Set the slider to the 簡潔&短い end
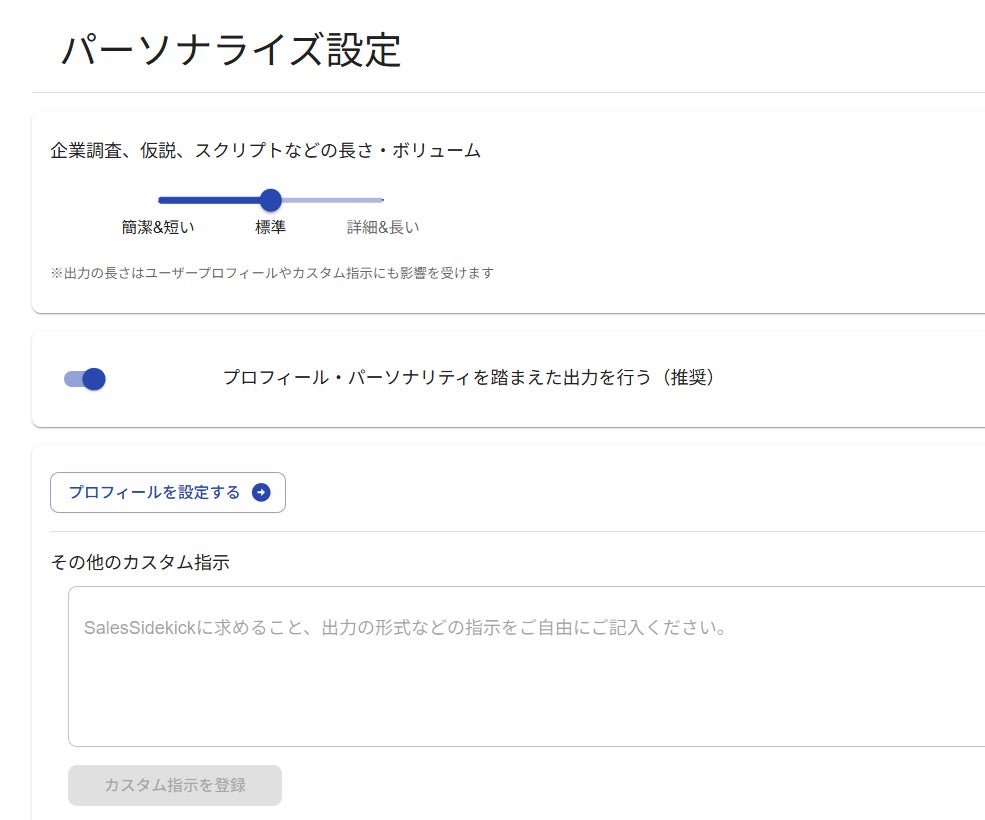985x820 pixels. pos(160,200)
